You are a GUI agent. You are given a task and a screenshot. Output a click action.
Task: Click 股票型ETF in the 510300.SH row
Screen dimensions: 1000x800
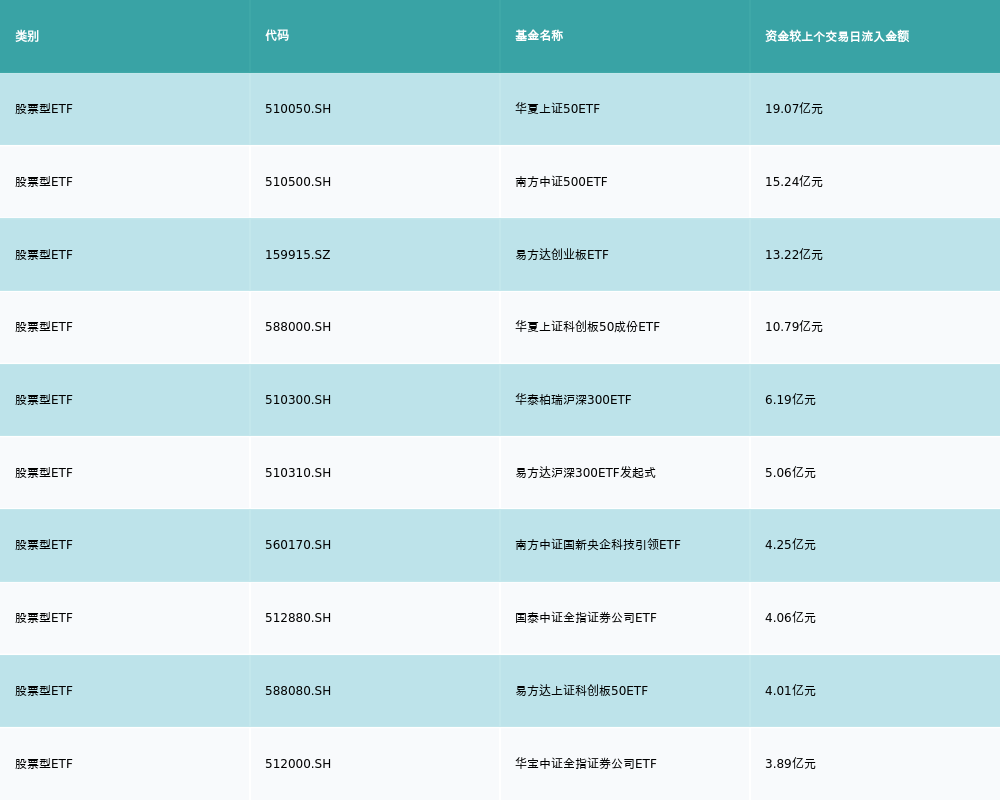pos(44,400)
